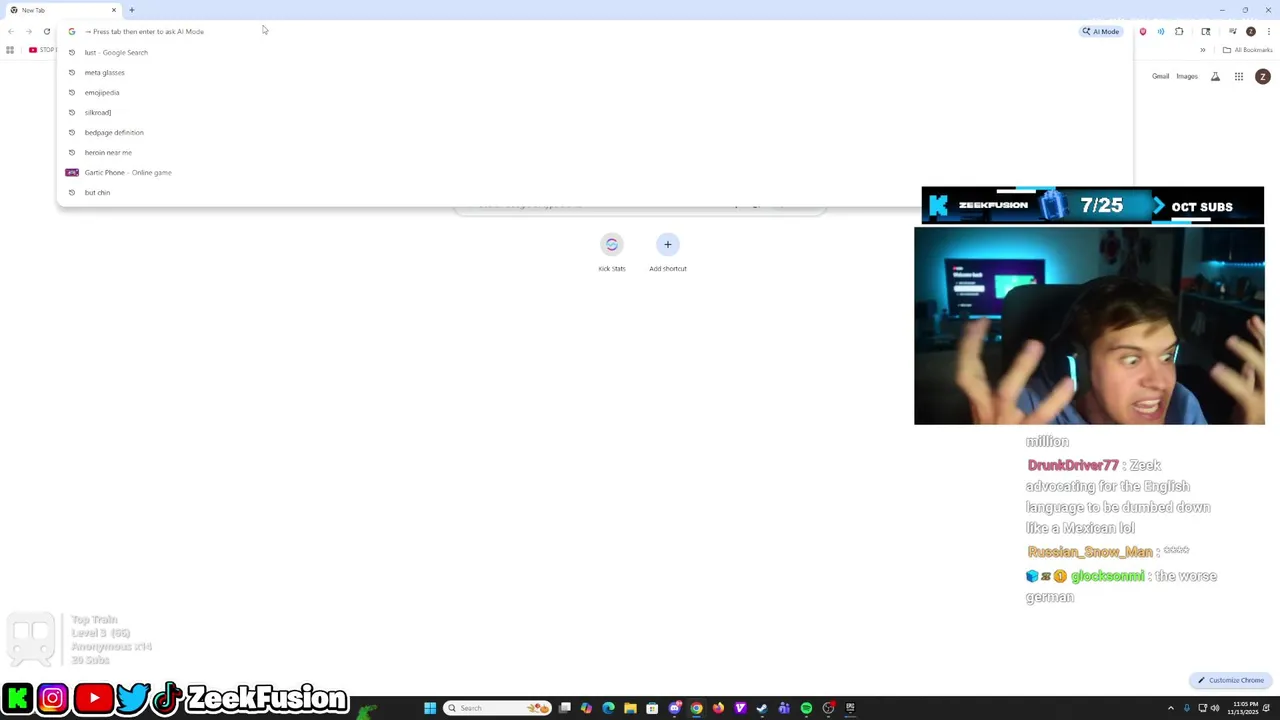Open the tab search side panel icon
Screen dimensions: 1280x720
(x=1206, y=32)
